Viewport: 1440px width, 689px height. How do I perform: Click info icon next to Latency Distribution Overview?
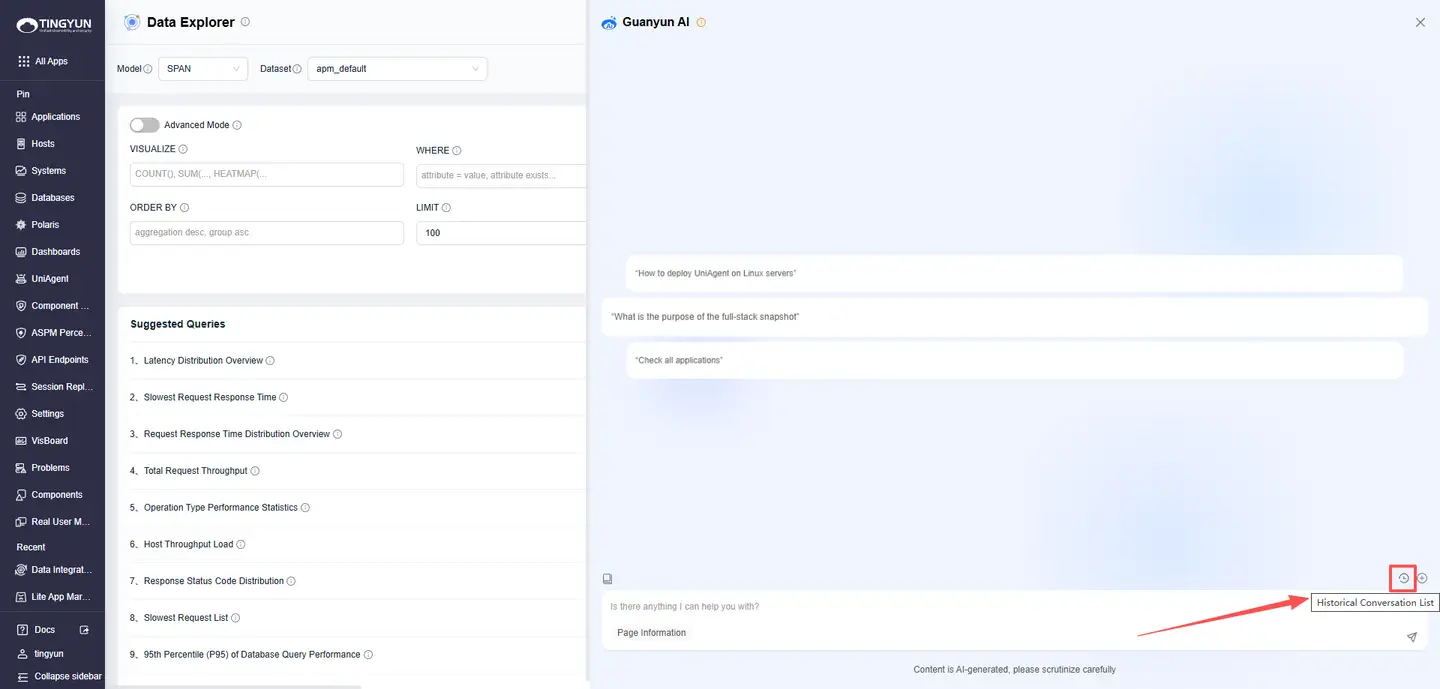270,361
